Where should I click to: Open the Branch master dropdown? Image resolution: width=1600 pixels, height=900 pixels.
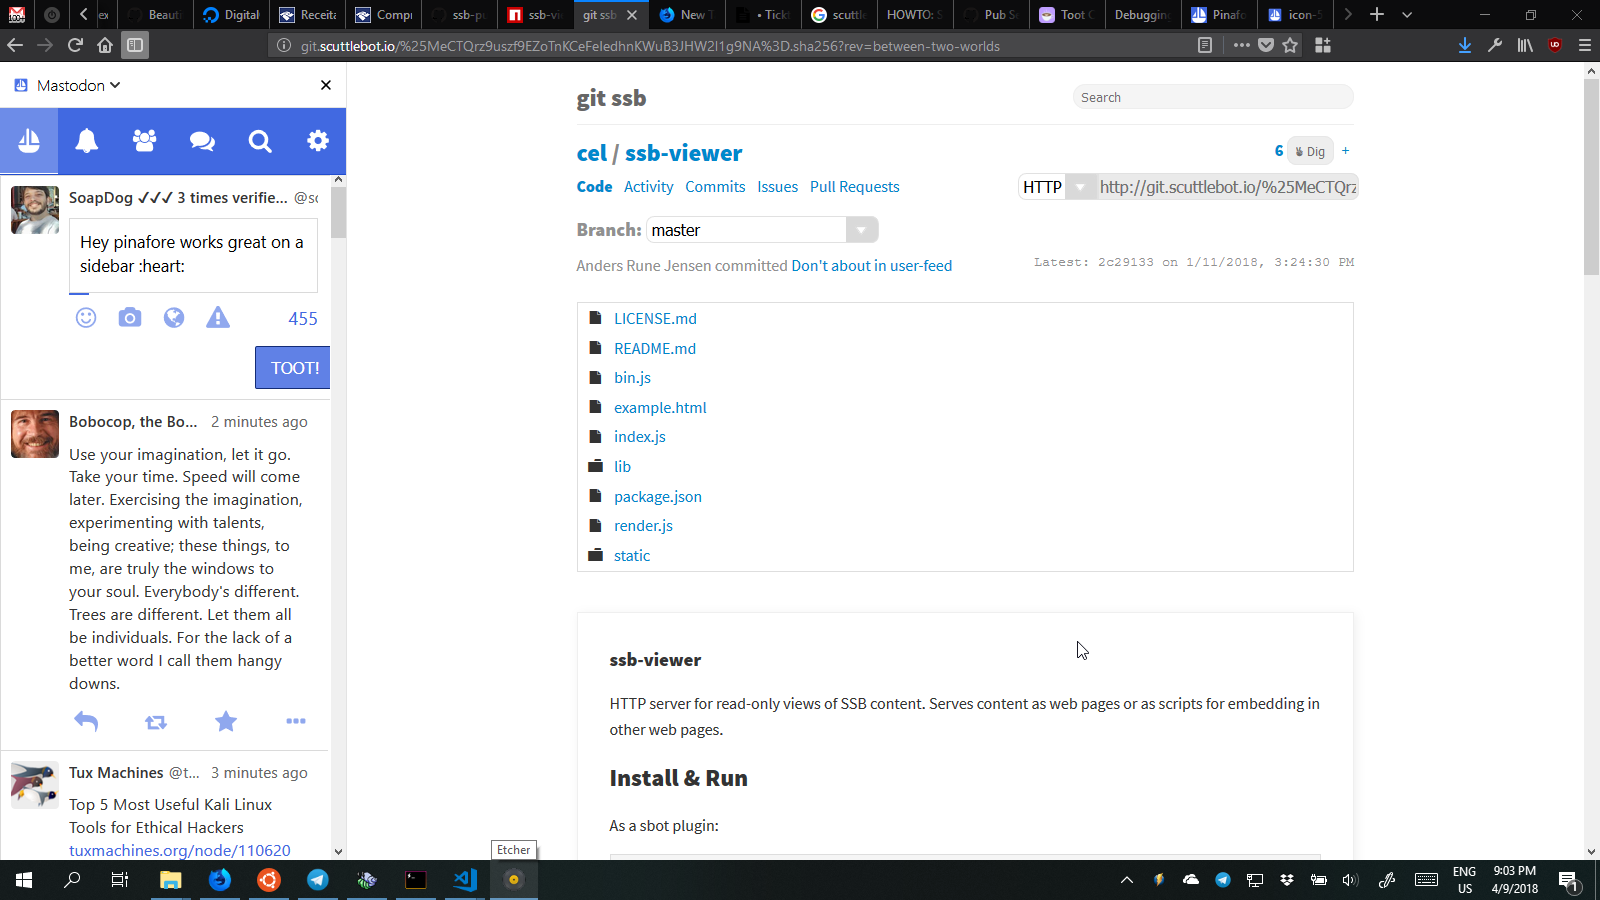(x=762, y=230)
